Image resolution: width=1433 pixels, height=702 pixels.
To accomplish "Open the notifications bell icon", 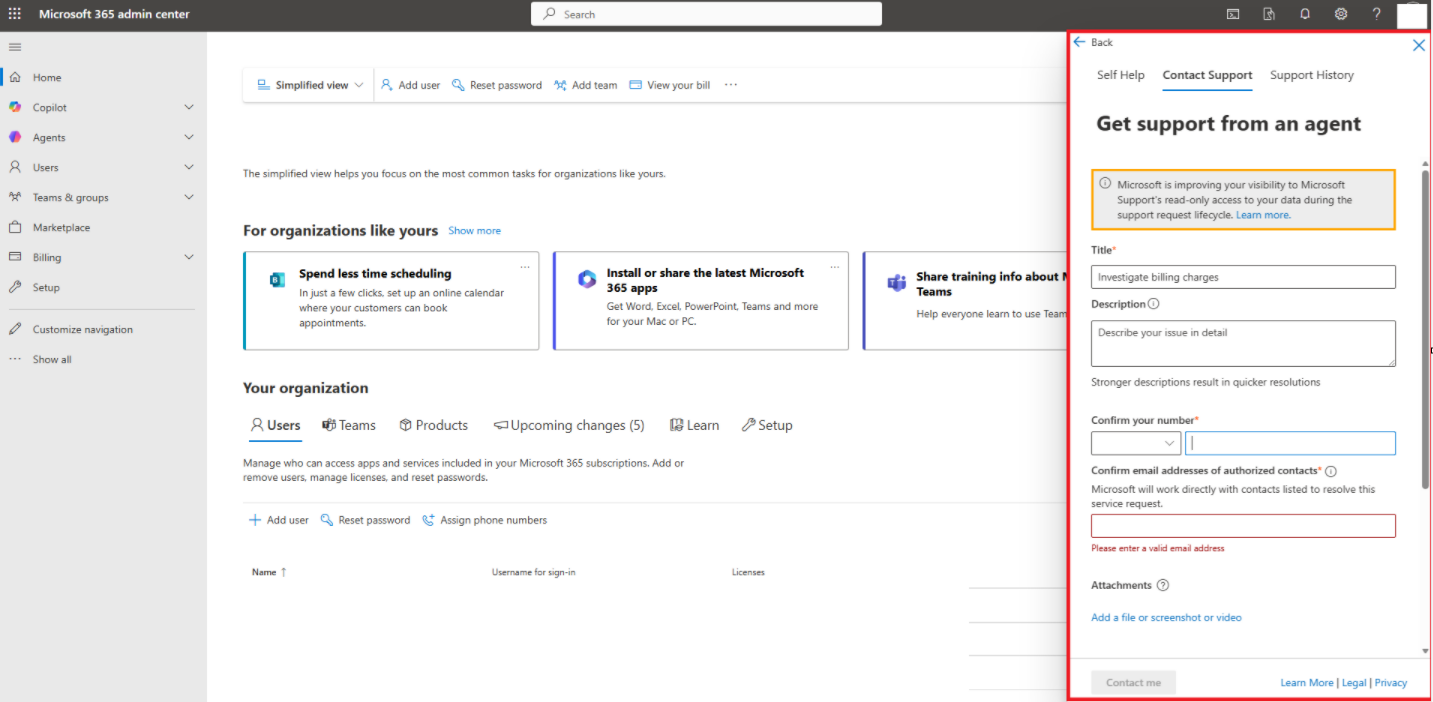I will click(1305, 14).
